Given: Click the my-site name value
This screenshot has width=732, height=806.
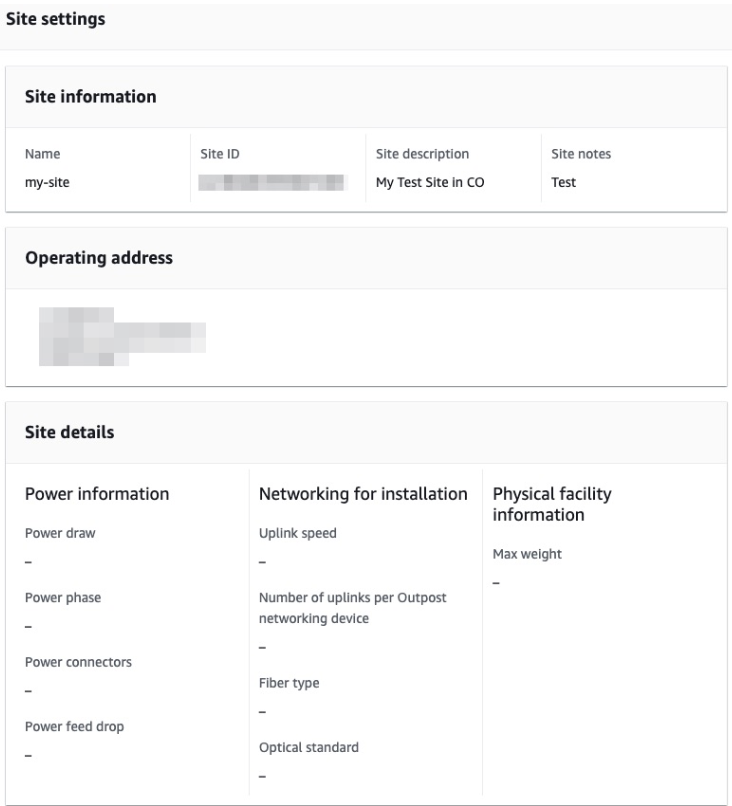Looking at the screenshot, I should coord(47,183).
